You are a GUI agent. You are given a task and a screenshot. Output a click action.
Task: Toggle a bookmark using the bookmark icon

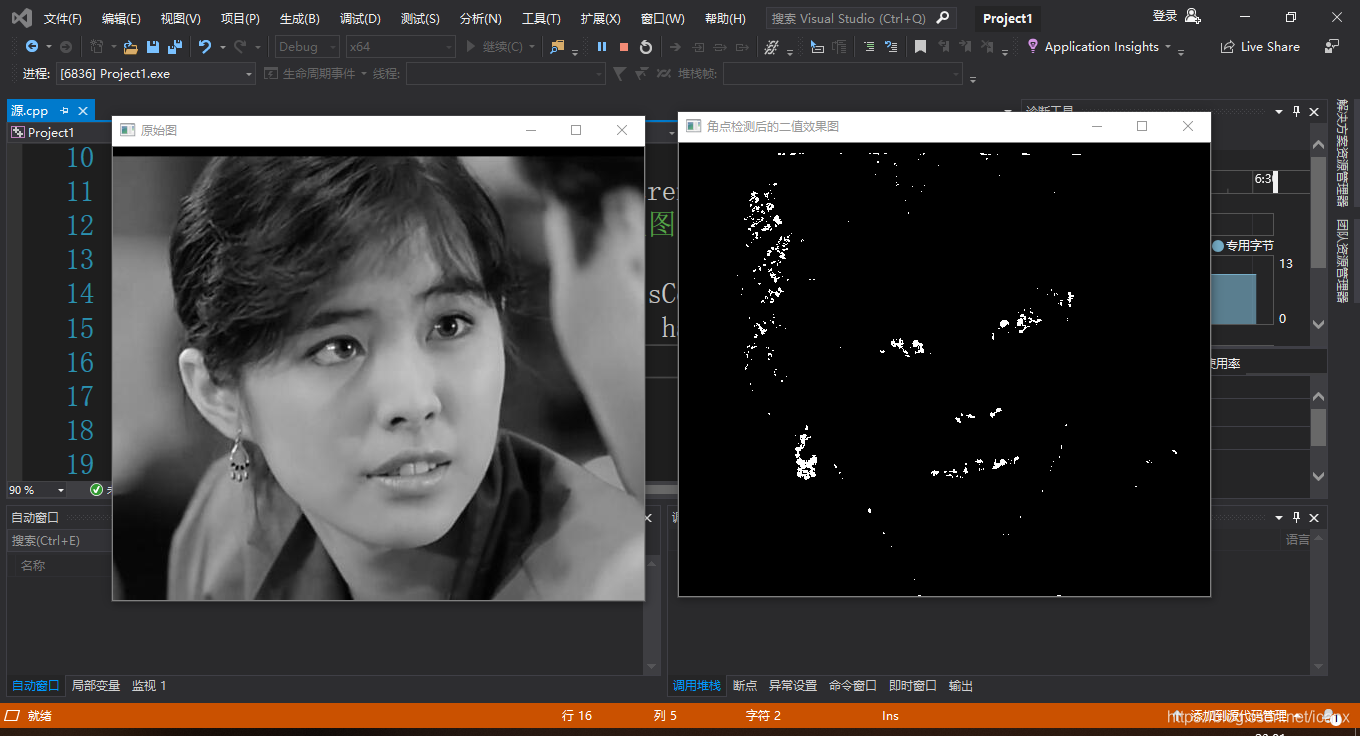(920, 47)
